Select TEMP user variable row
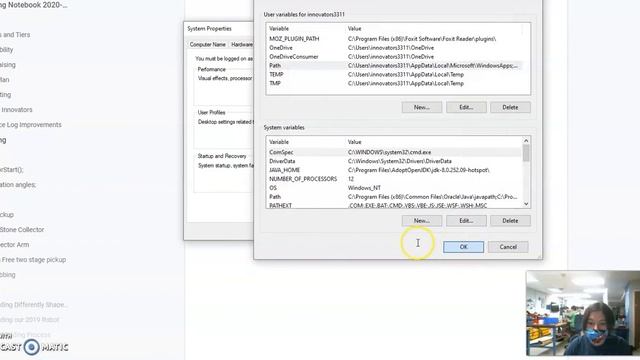 (394, 75)
